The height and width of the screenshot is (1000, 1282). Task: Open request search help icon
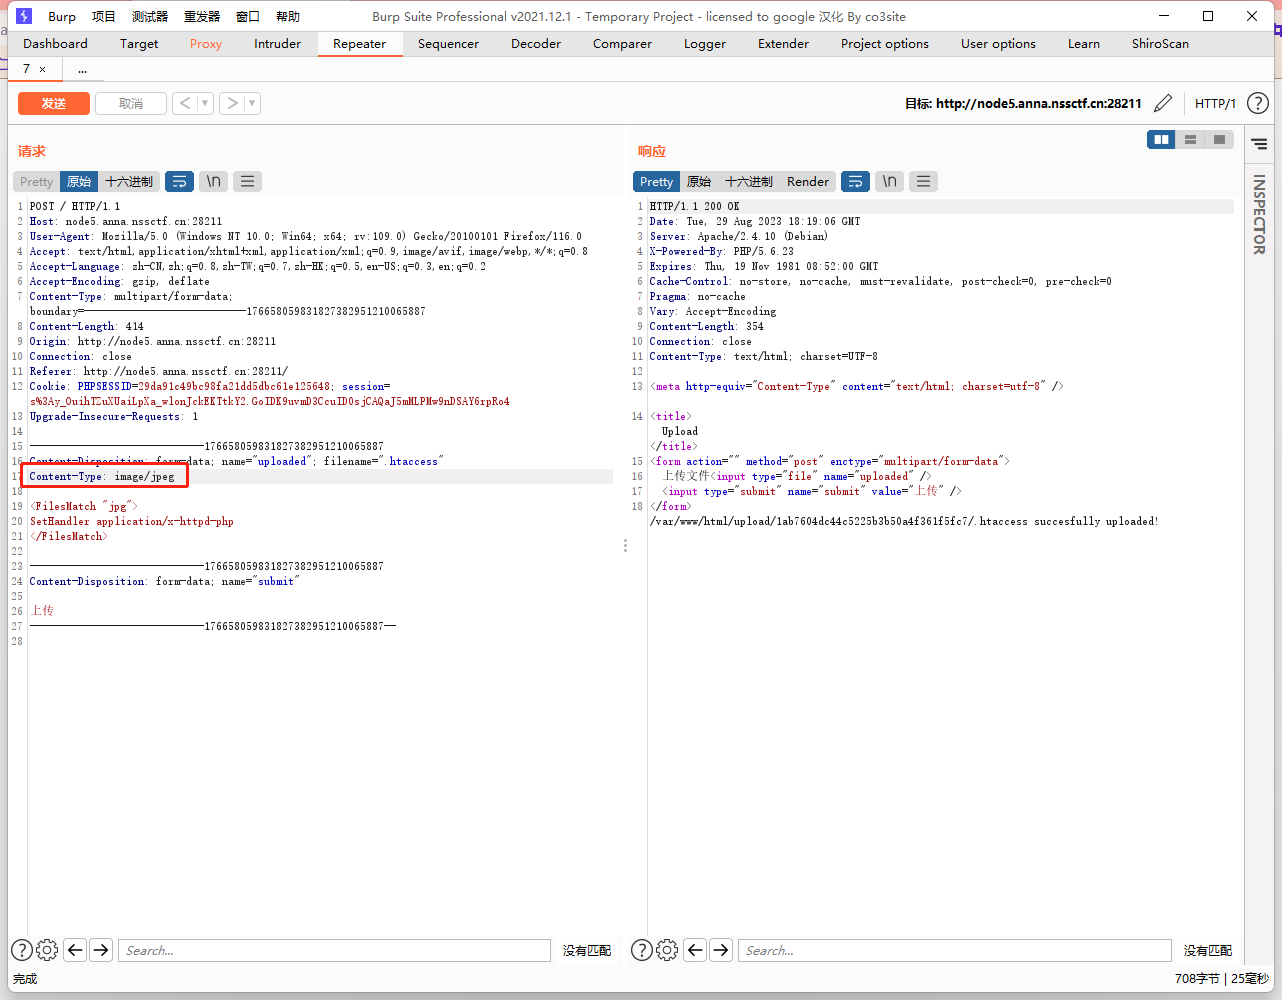pyautogui.click(x=22, y=950)
